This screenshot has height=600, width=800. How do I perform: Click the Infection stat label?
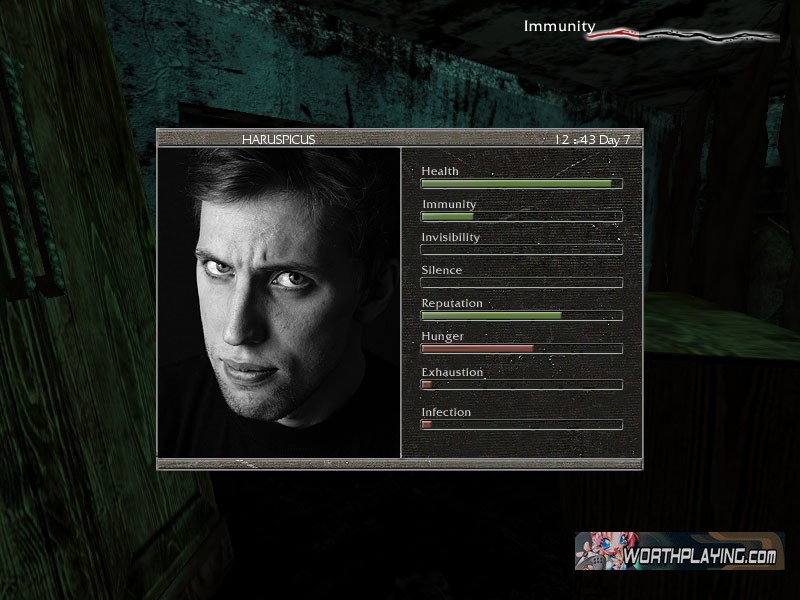click(446, 412)
